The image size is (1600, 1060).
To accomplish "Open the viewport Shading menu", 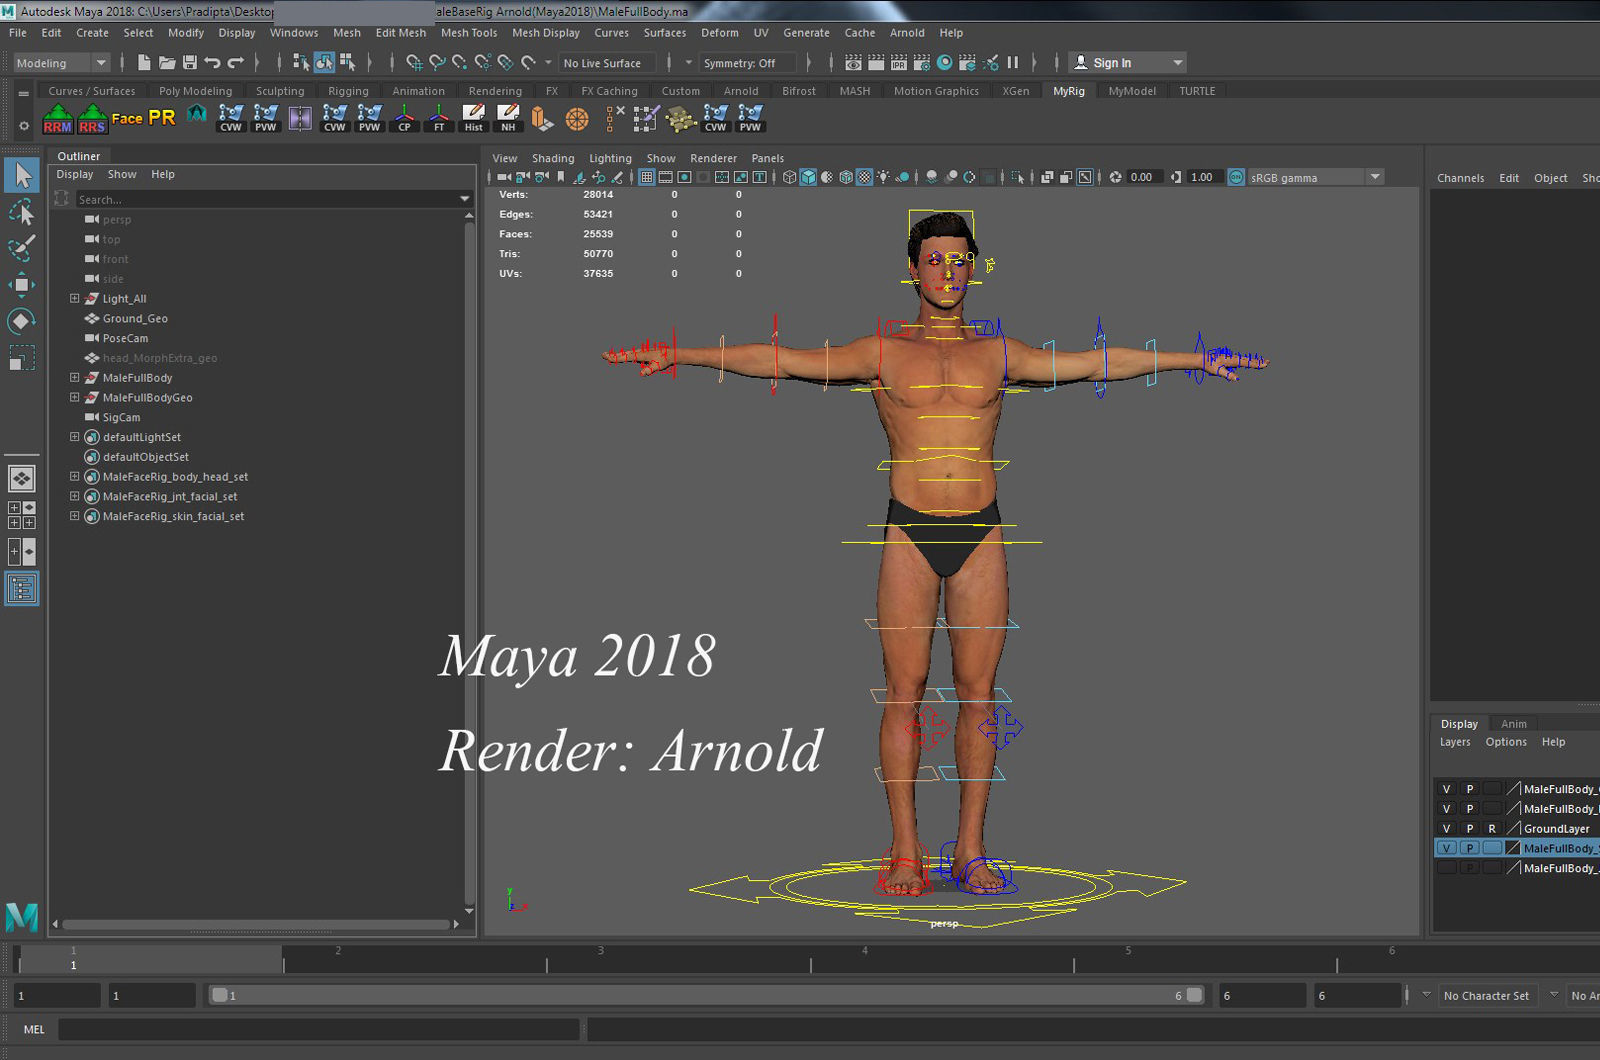I will (553, 158).
